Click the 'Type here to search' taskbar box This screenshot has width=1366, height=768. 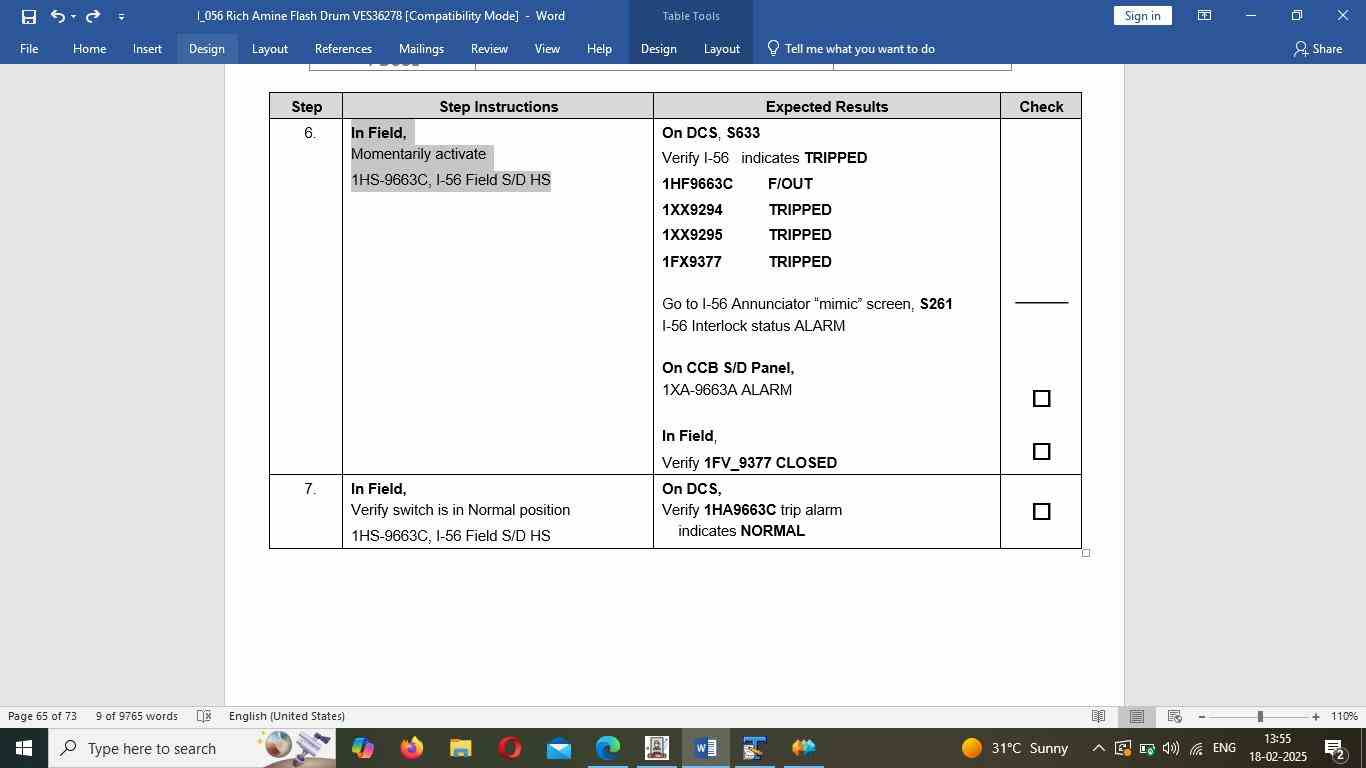point(190,748)
